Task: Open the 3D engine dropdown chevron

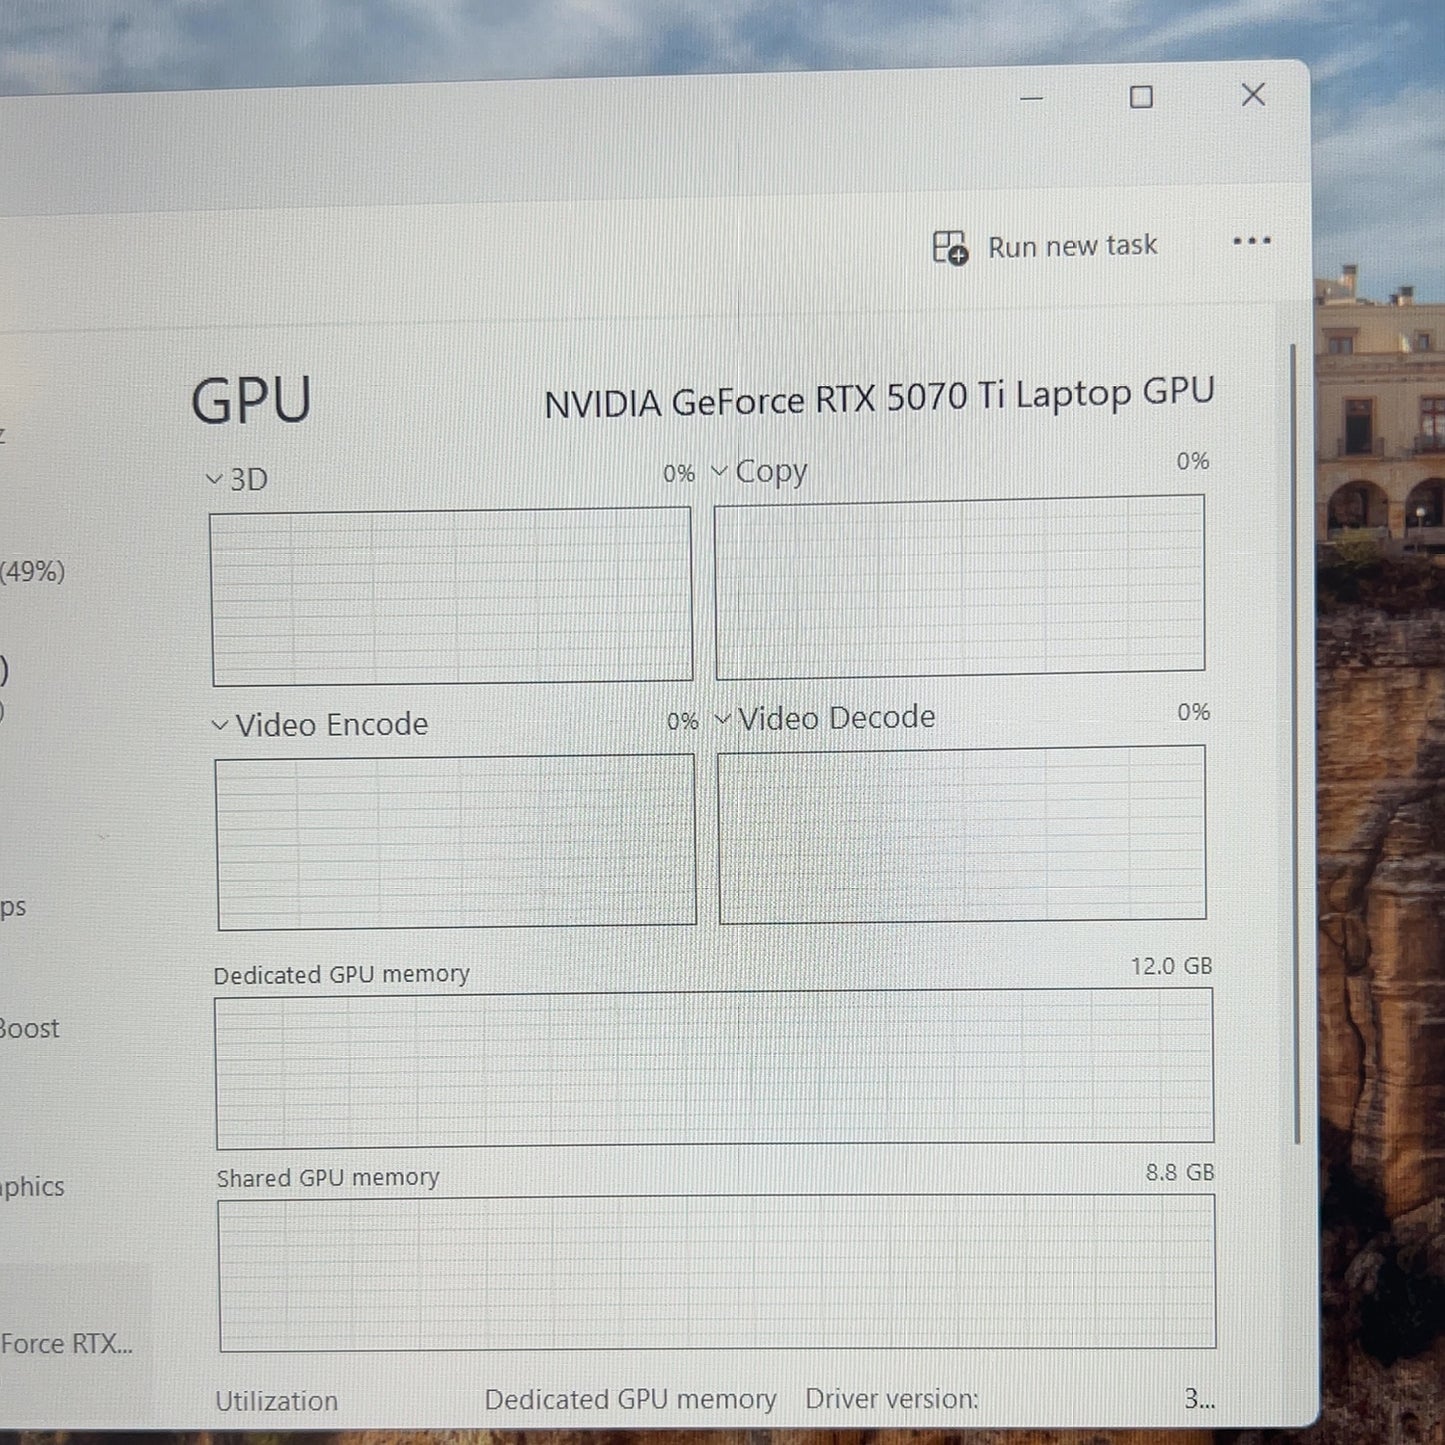Action: click(214, 479)
